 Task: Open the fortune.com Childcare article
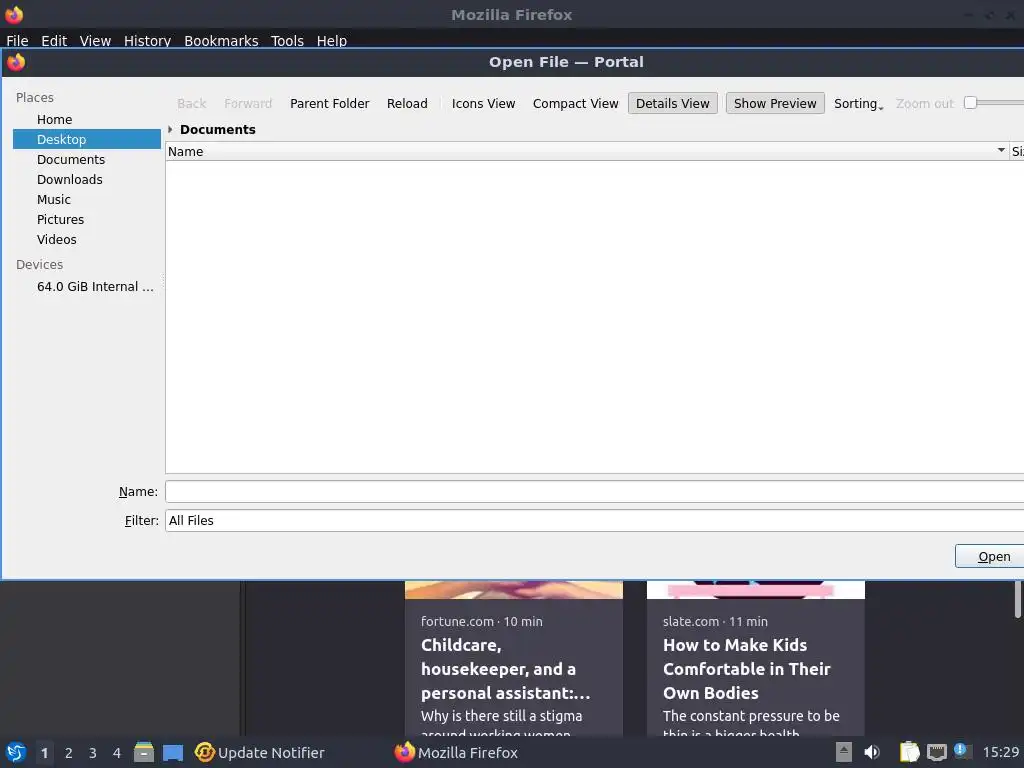coord(505,669)
